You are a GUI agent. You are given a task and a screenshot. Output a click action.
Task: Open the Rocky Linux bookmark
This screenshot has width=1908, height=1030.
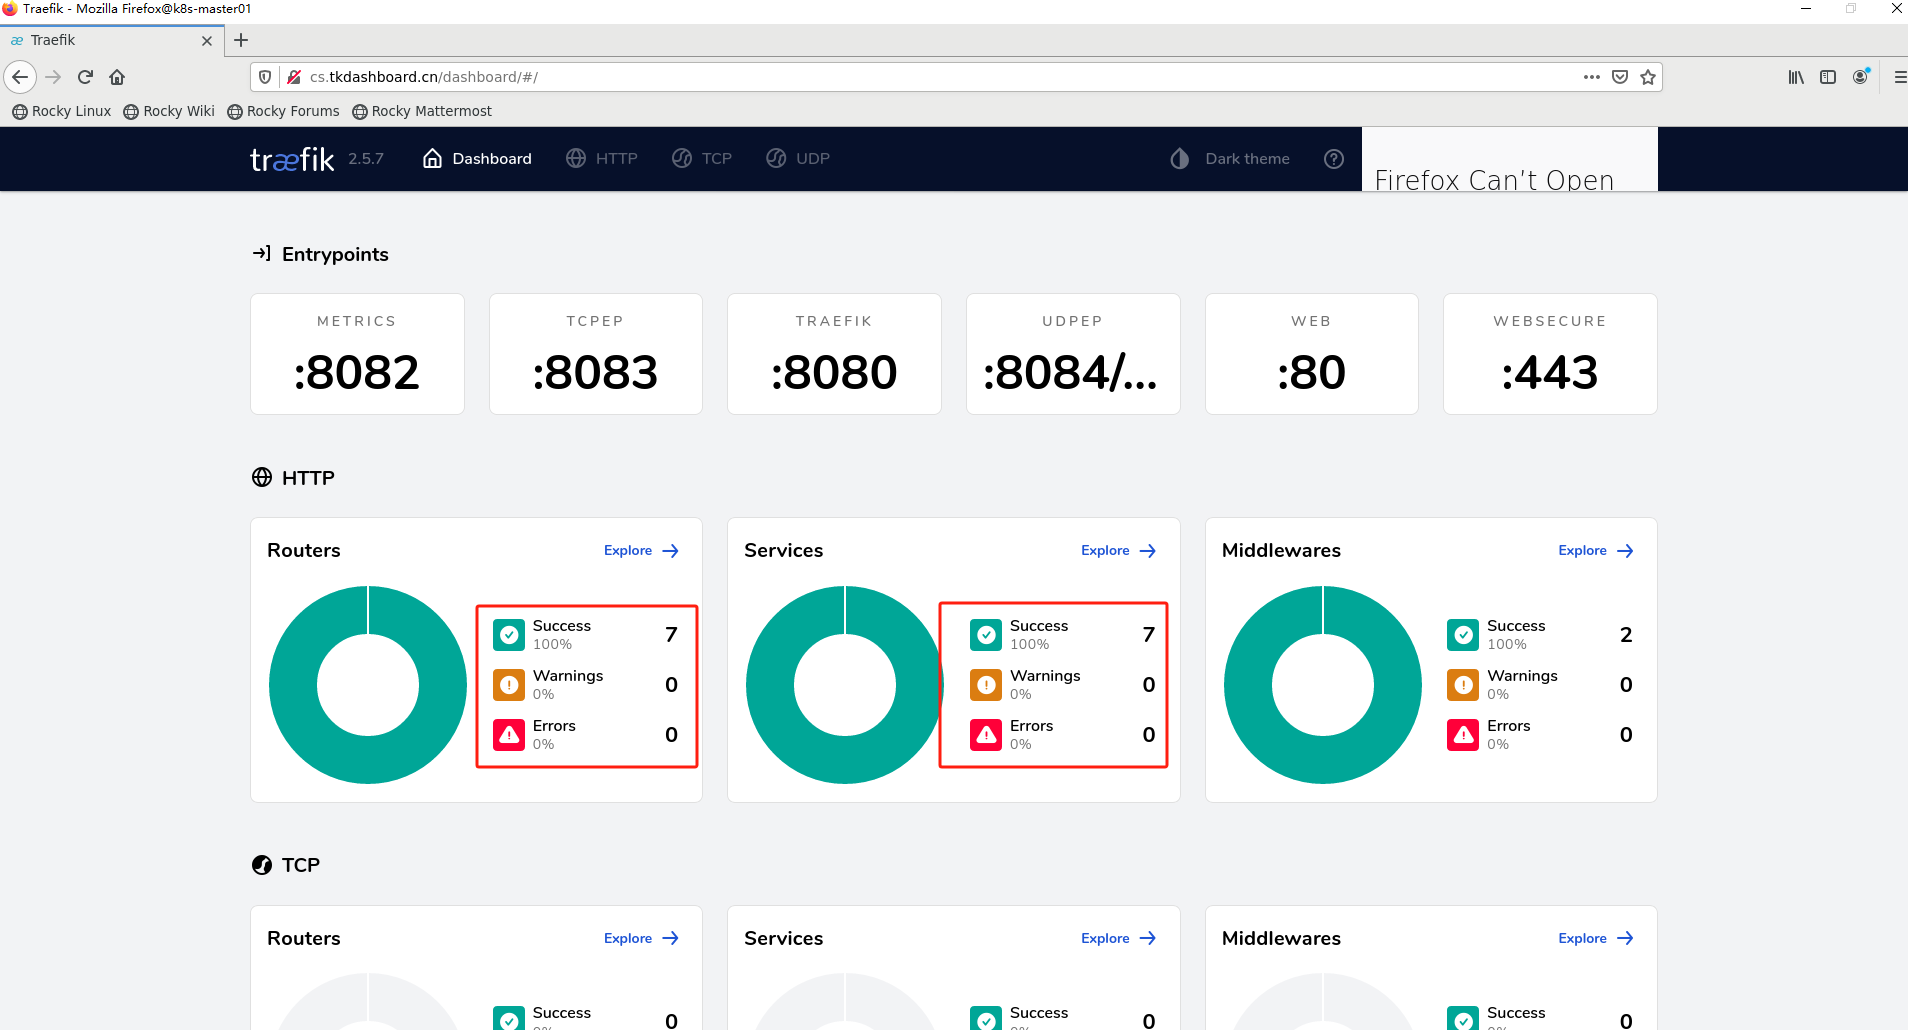pyautogui.click(x=62, y=111)
